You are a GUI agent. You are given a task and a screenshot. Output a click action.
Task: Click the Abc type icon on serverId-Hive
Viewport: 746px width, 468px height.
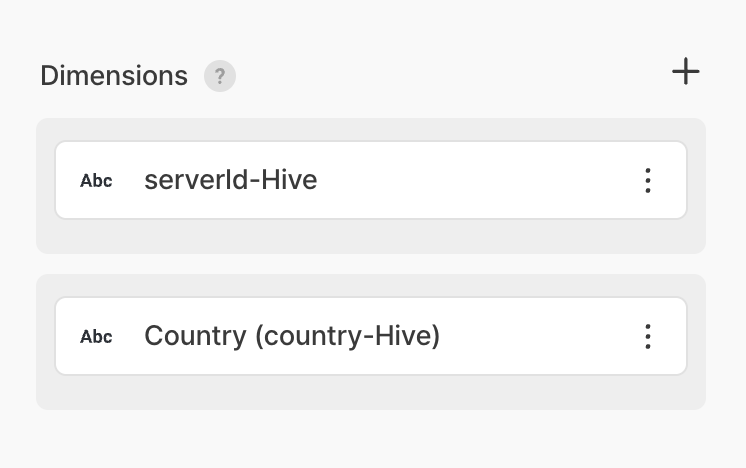click(x=96, y=181)
